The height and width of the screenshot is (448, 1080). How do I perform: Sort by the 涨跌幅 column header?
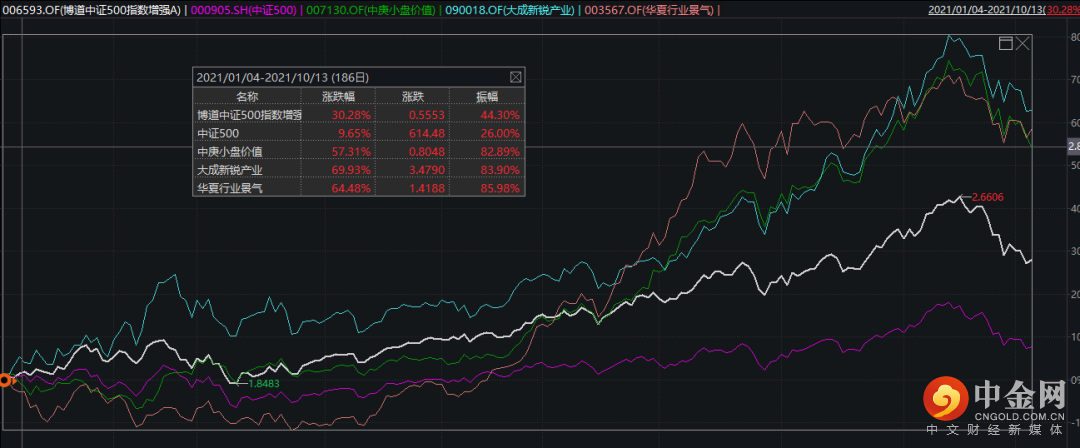point(338,96)
